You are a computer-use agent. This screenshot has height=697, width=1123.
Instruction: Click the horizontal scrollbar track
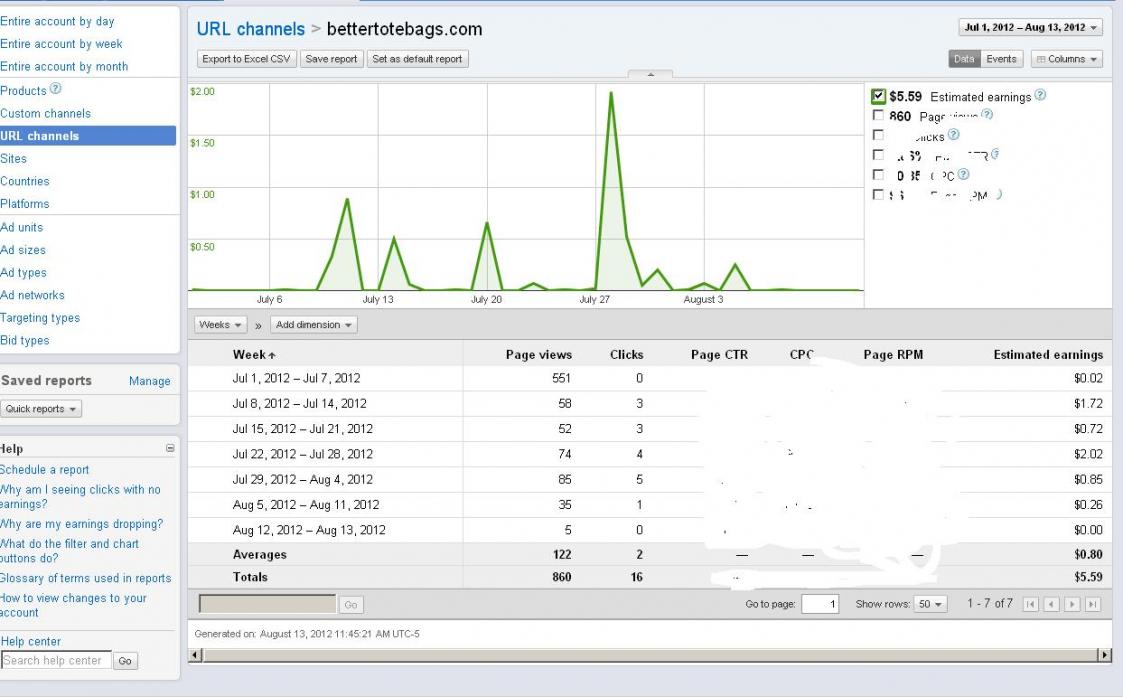point(650,655)
